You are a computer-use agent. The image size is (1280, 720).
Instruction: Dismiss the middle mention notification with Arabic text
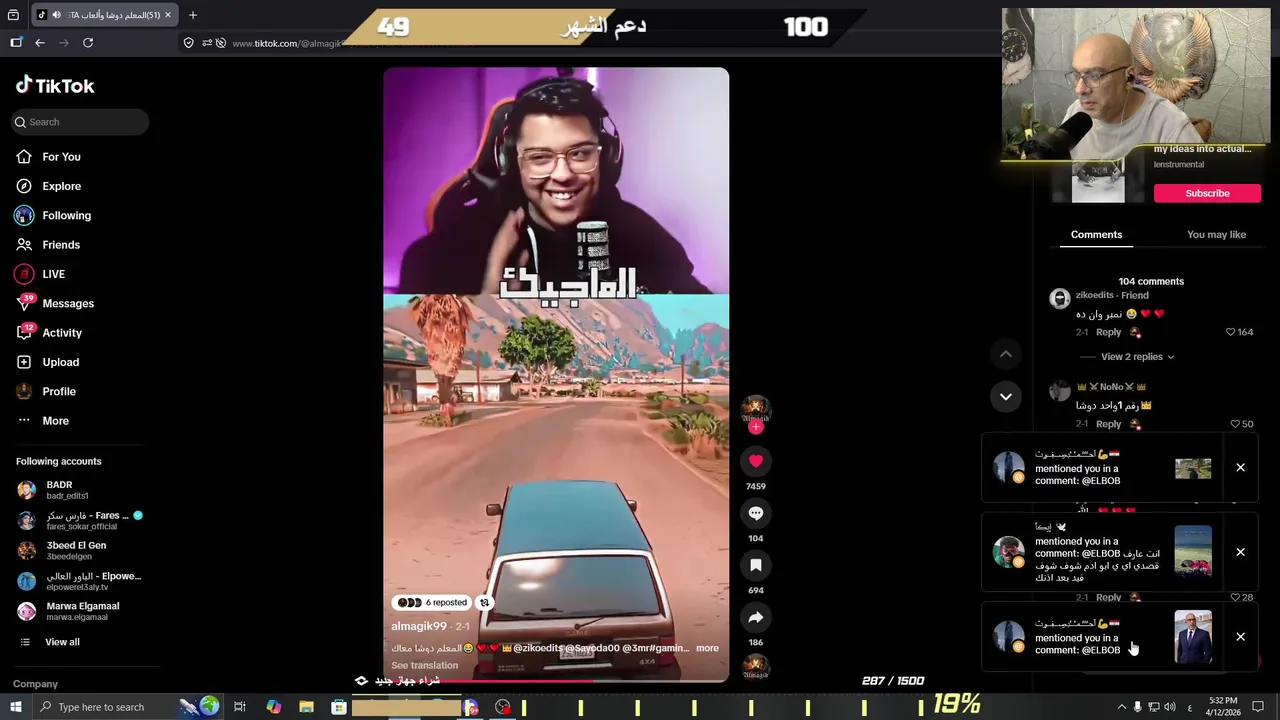[1240, 552]
